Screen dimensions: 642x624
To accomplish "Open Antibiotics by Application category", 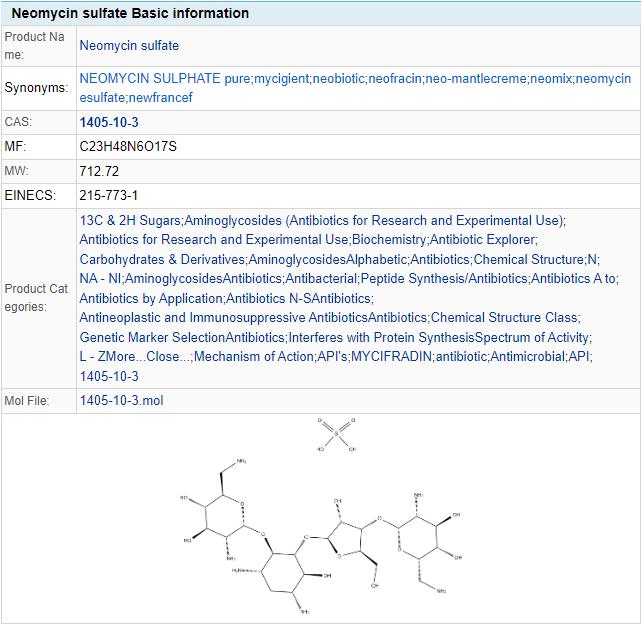I will (150, 298).
